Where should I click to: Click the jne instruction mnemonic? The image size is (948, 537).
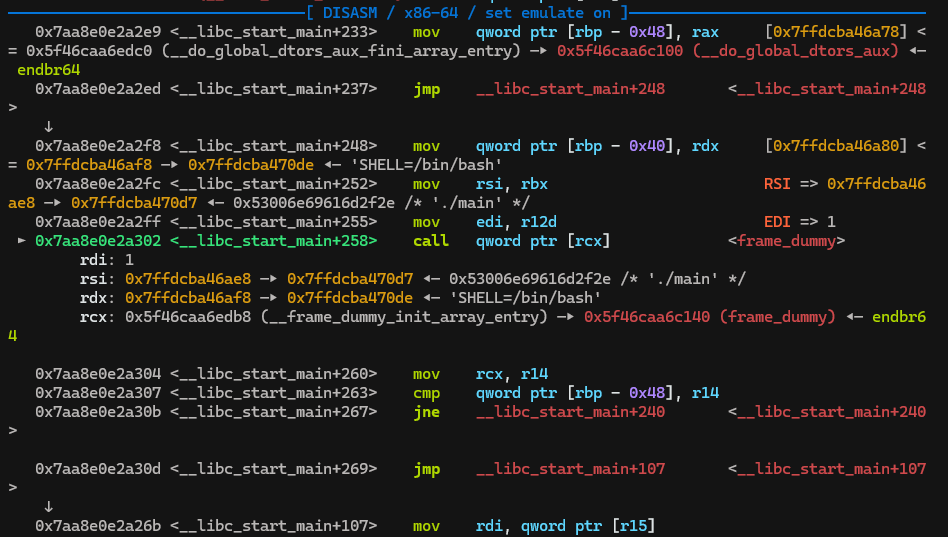[427, 412]
